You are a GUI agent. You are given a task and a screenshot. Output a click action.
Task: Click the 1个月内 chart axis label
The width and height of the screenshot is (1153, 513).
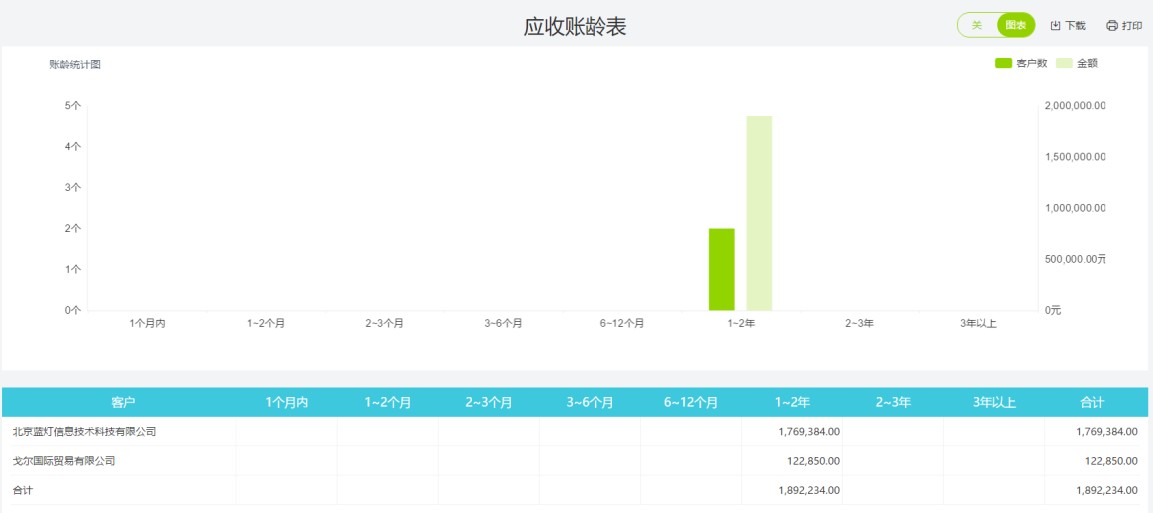147,323
